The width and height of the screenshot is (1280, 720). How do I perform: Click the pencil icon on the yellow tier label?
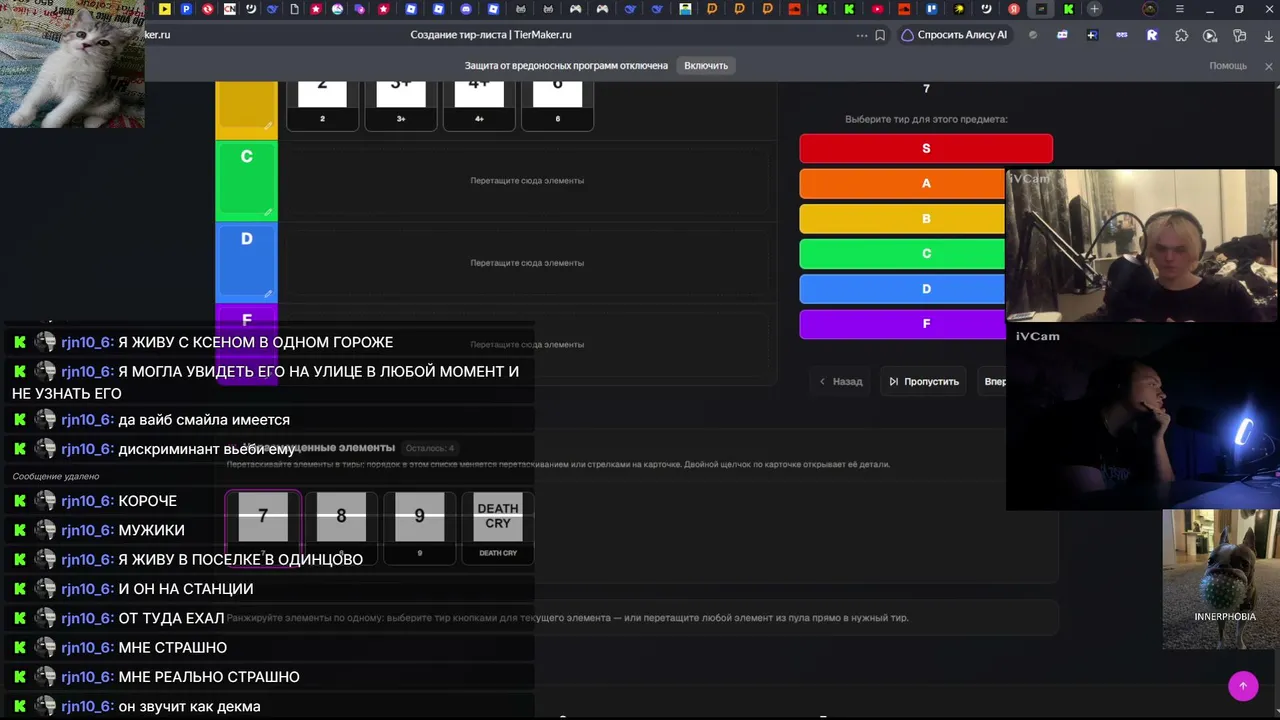[x=267, y=126]
